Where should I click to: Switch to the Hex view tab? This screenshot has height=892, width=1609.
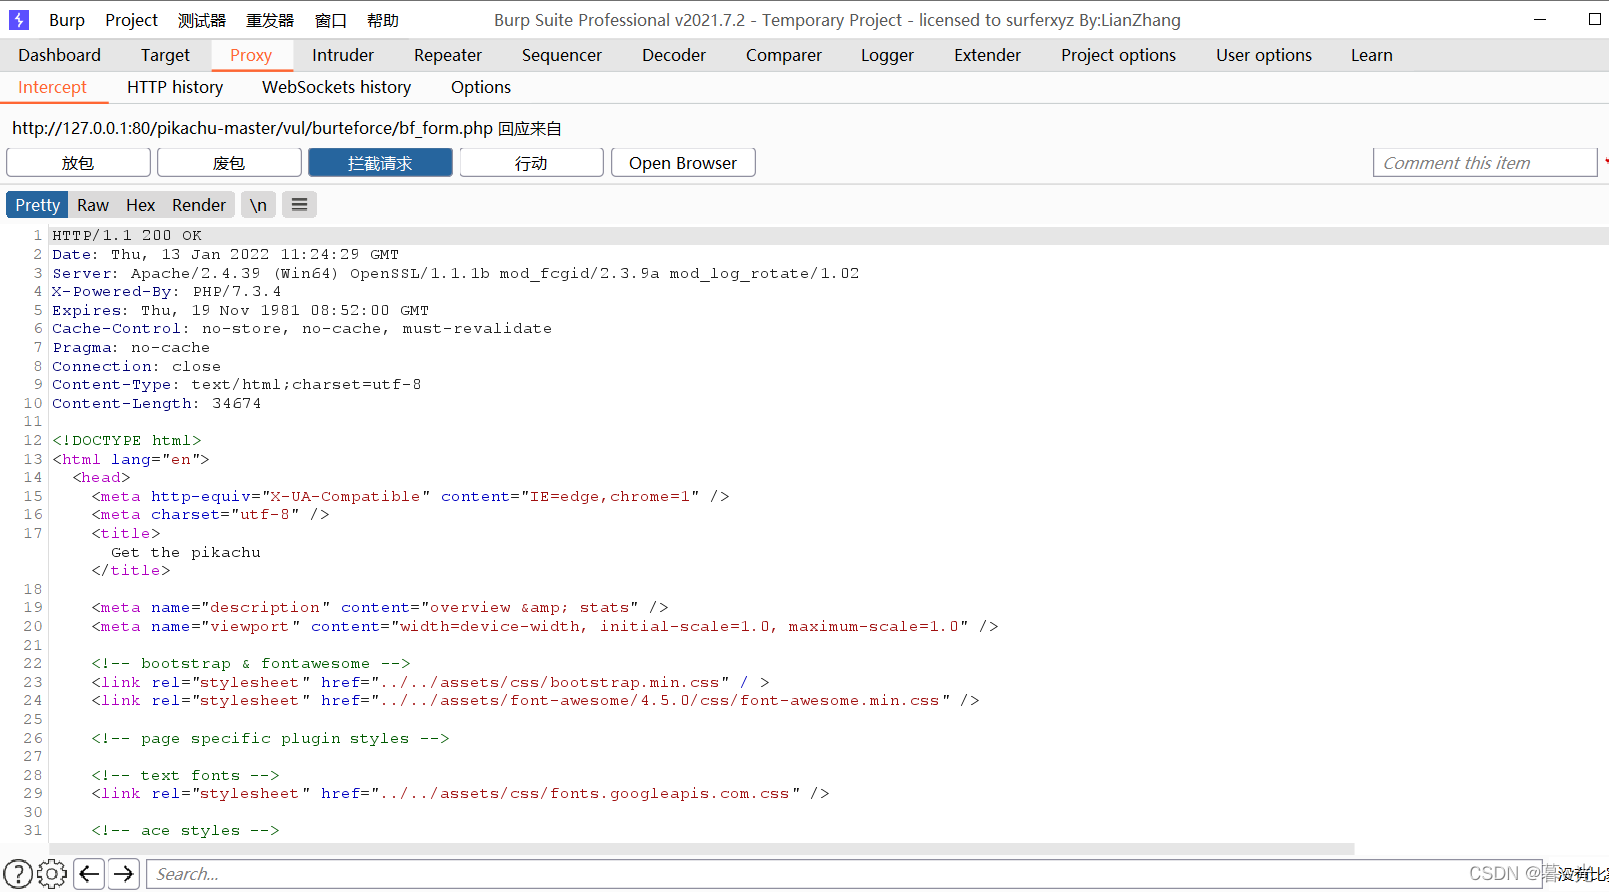click(x=141, y=205)
